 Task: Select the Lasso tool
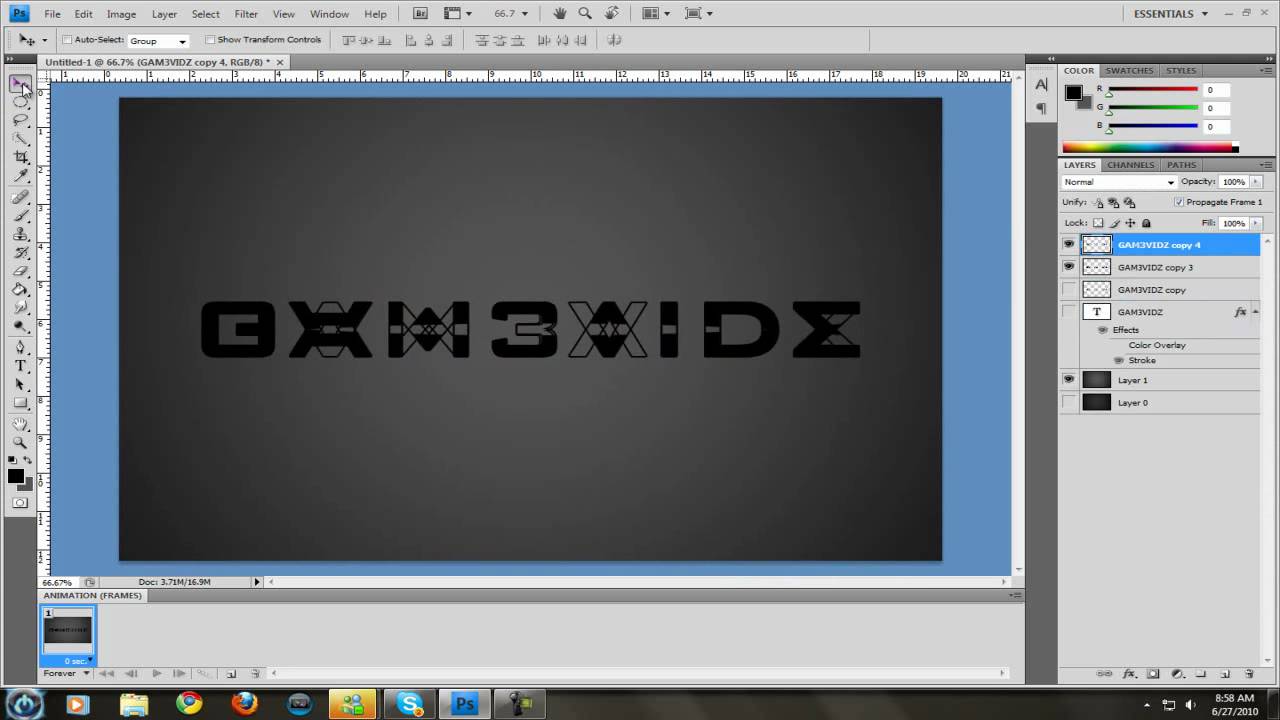coord(20,120)
